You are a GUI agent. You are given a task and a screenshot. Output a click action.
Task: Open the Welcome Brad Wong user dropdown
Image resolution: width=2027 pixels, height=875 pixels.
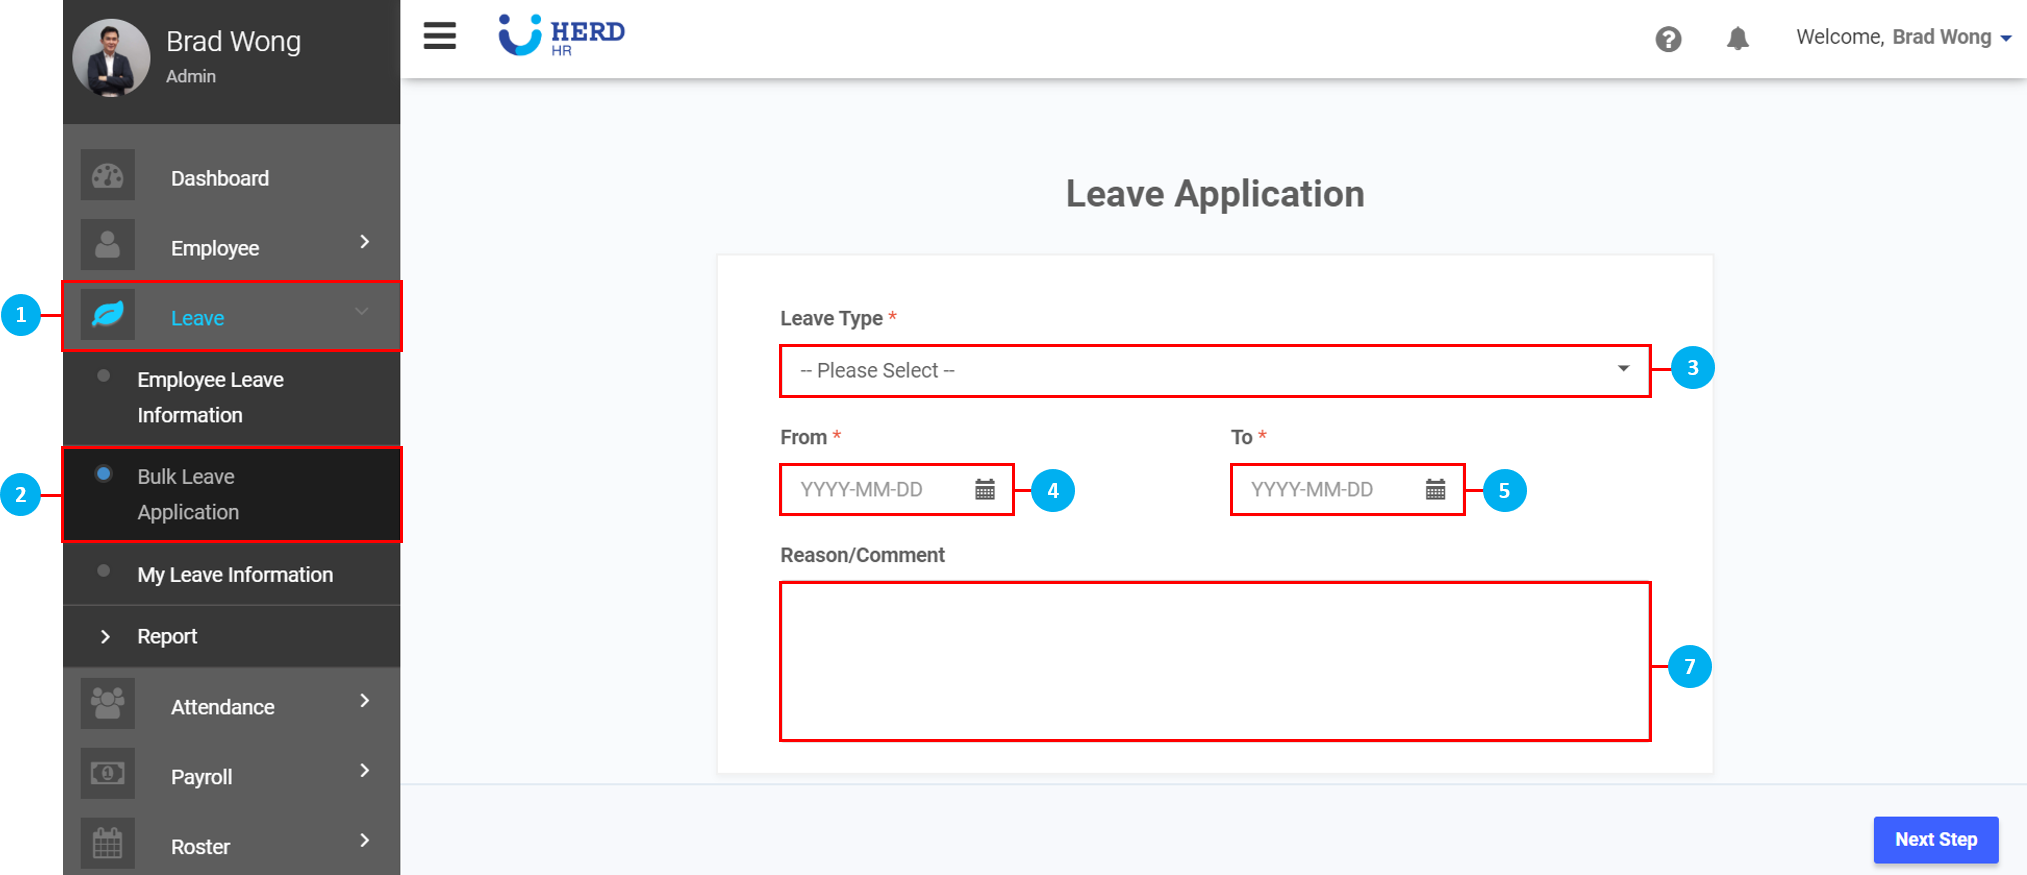(x=1904, y=38)
